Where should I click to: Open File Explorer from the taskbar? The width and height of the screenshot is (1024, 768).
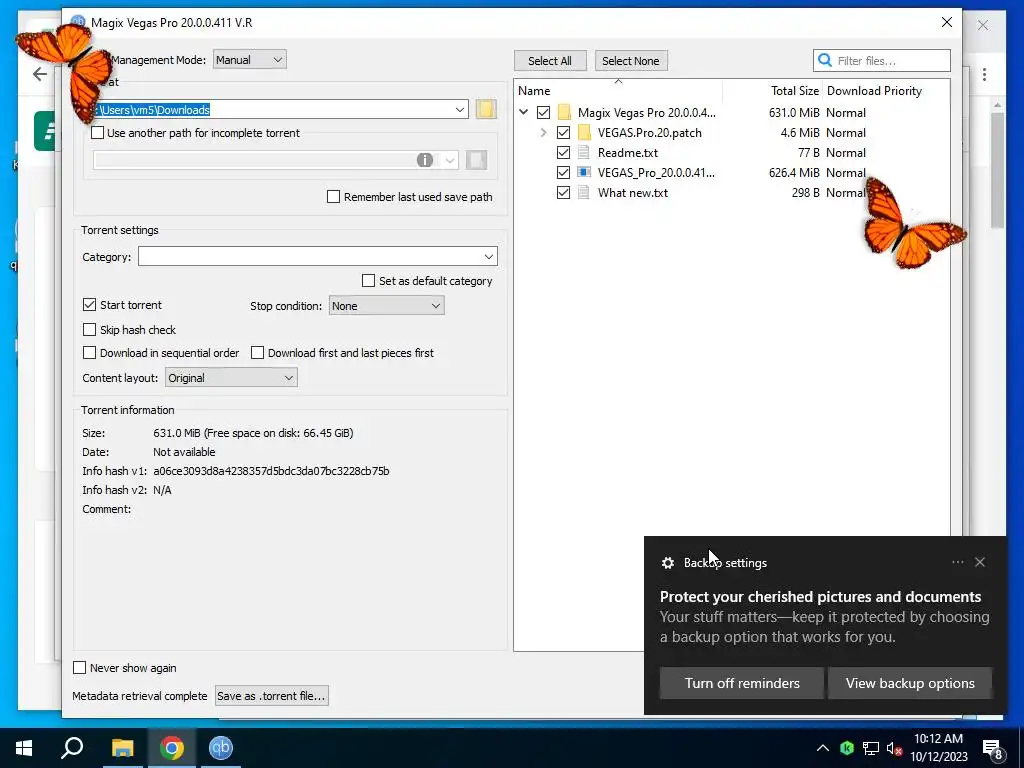tap(122, 748)
